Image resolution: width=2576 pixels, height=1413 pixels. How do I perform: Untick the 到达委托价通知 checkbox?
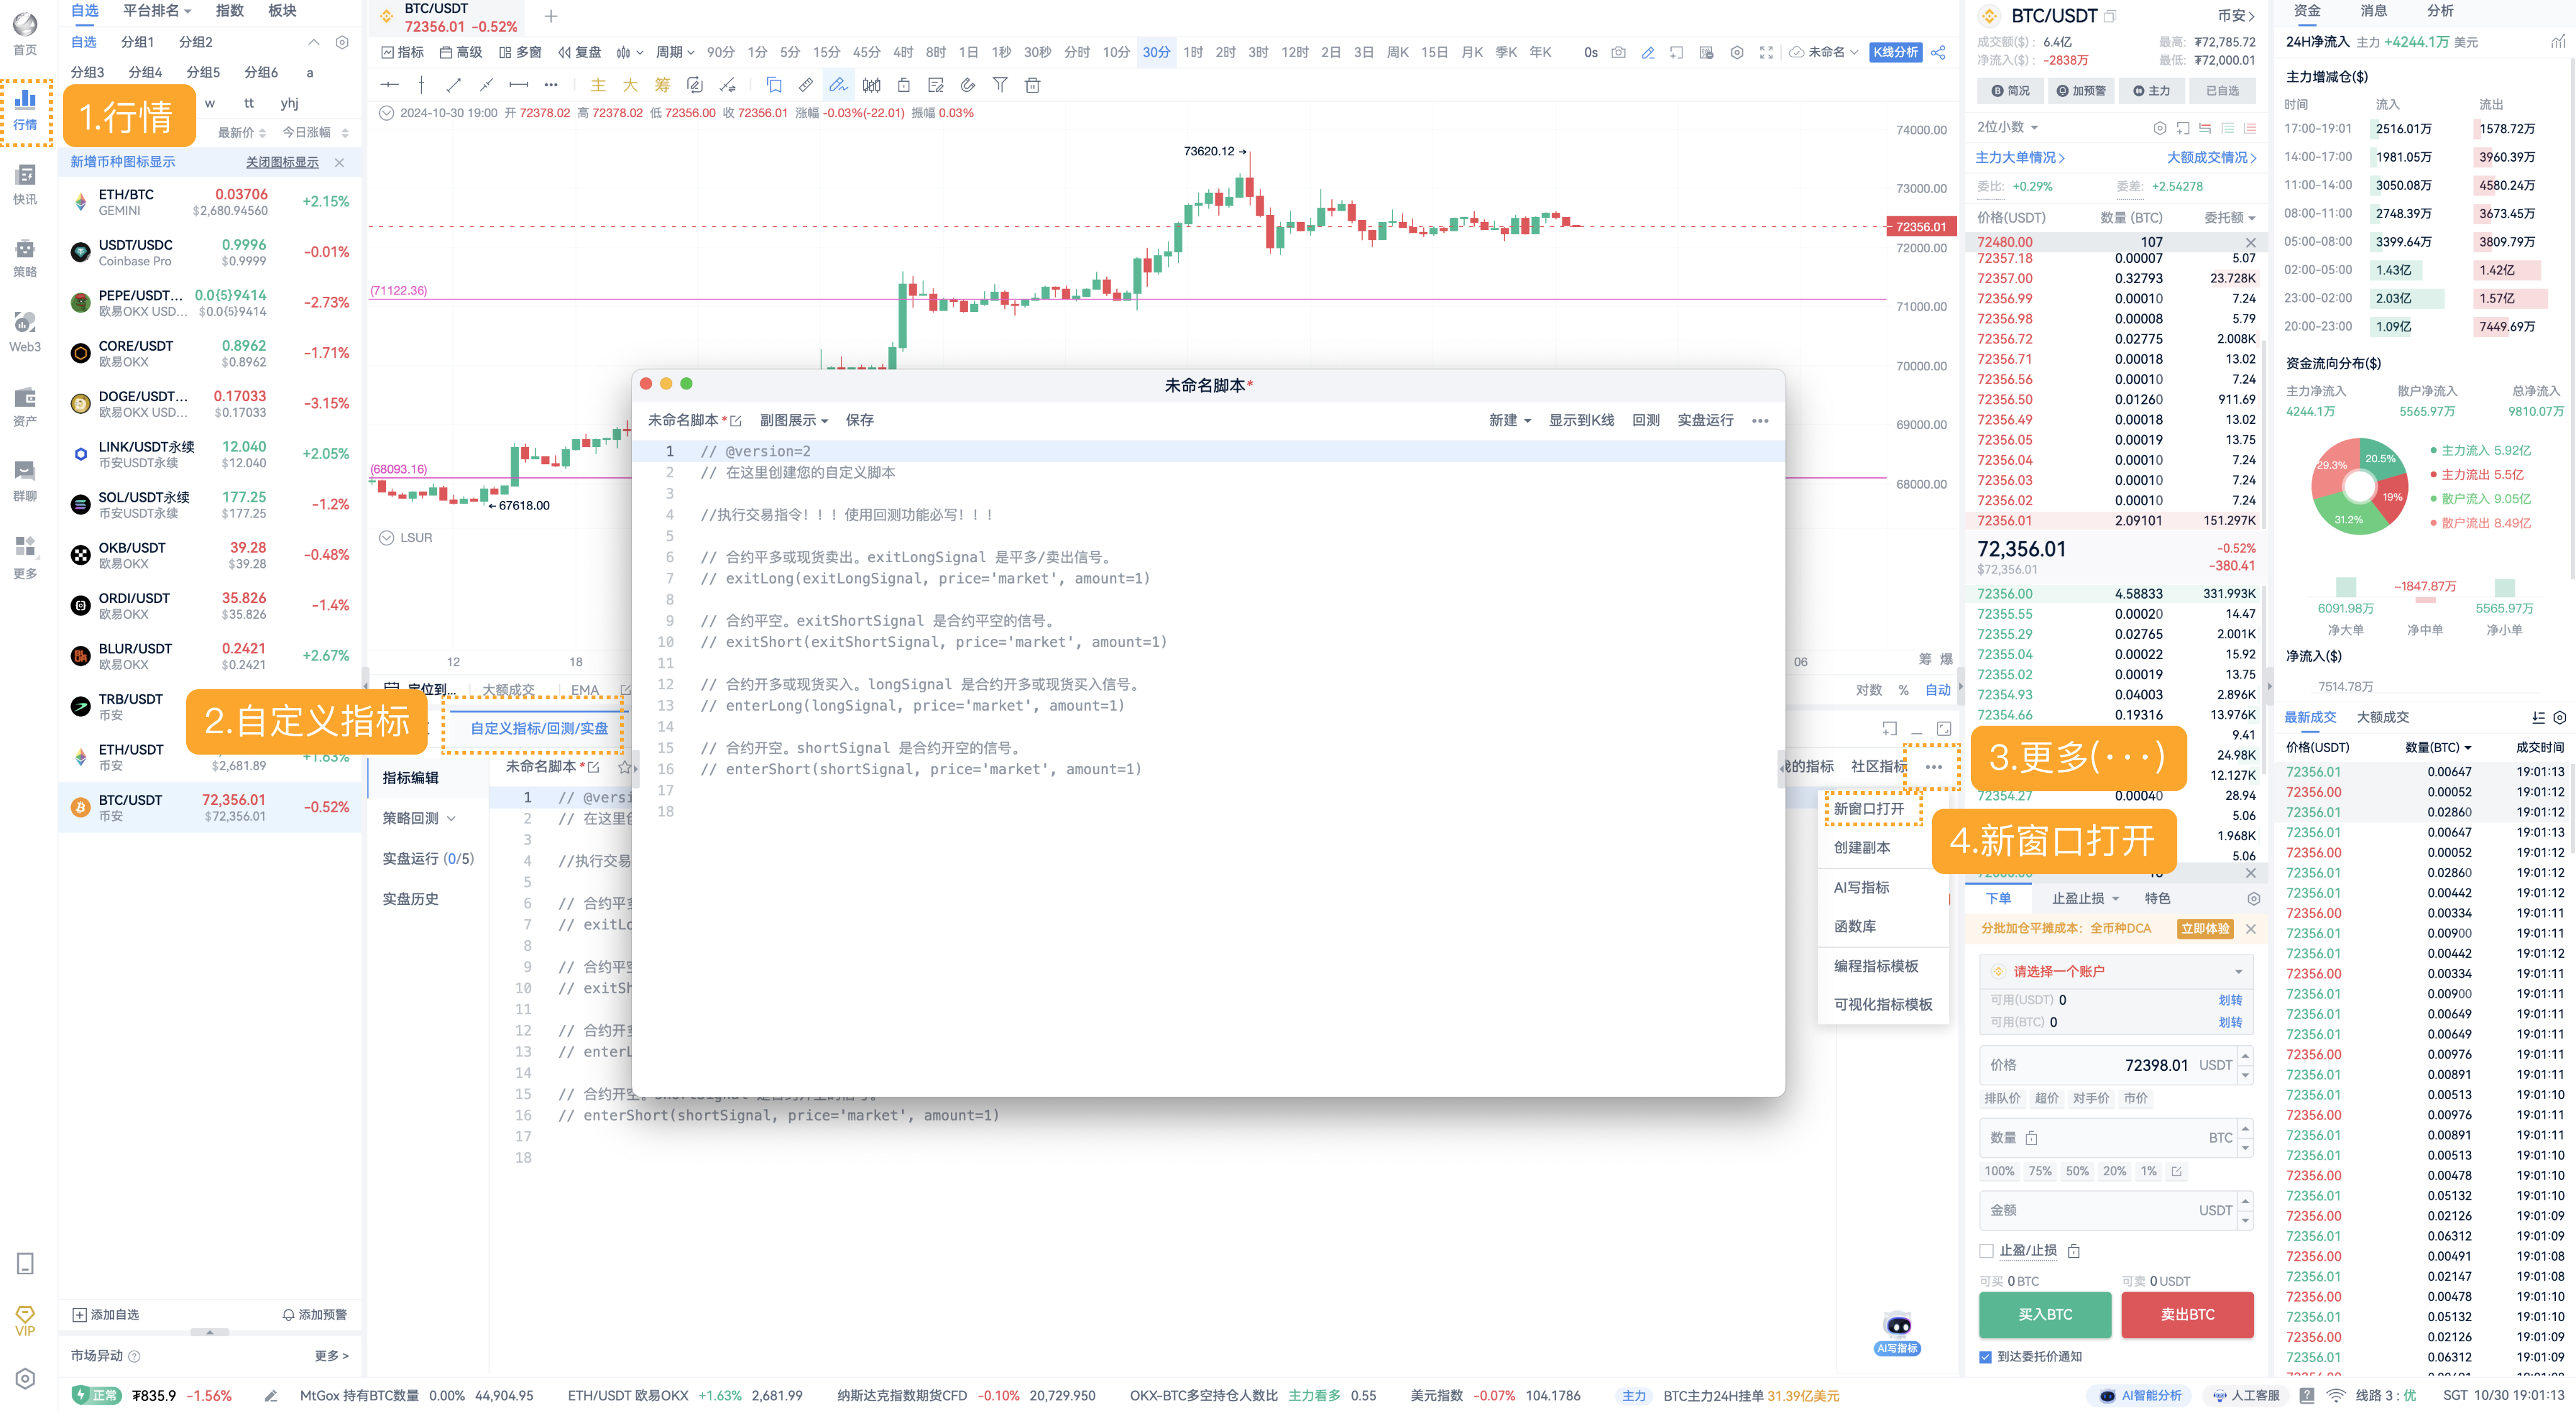tap(1985, 1357)
